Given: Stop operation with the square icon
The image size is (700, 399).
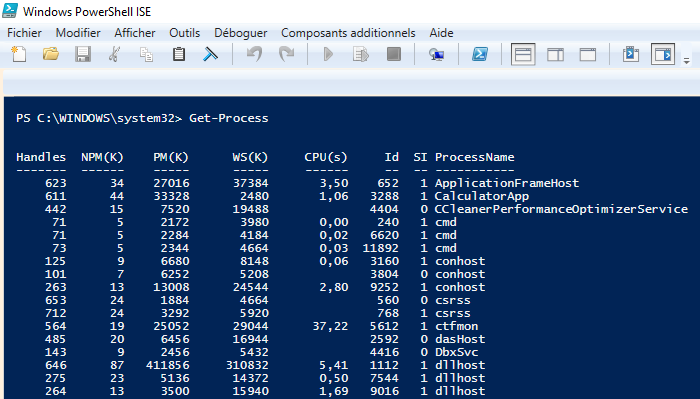Looking at the screenshot, I should [394, 54].
